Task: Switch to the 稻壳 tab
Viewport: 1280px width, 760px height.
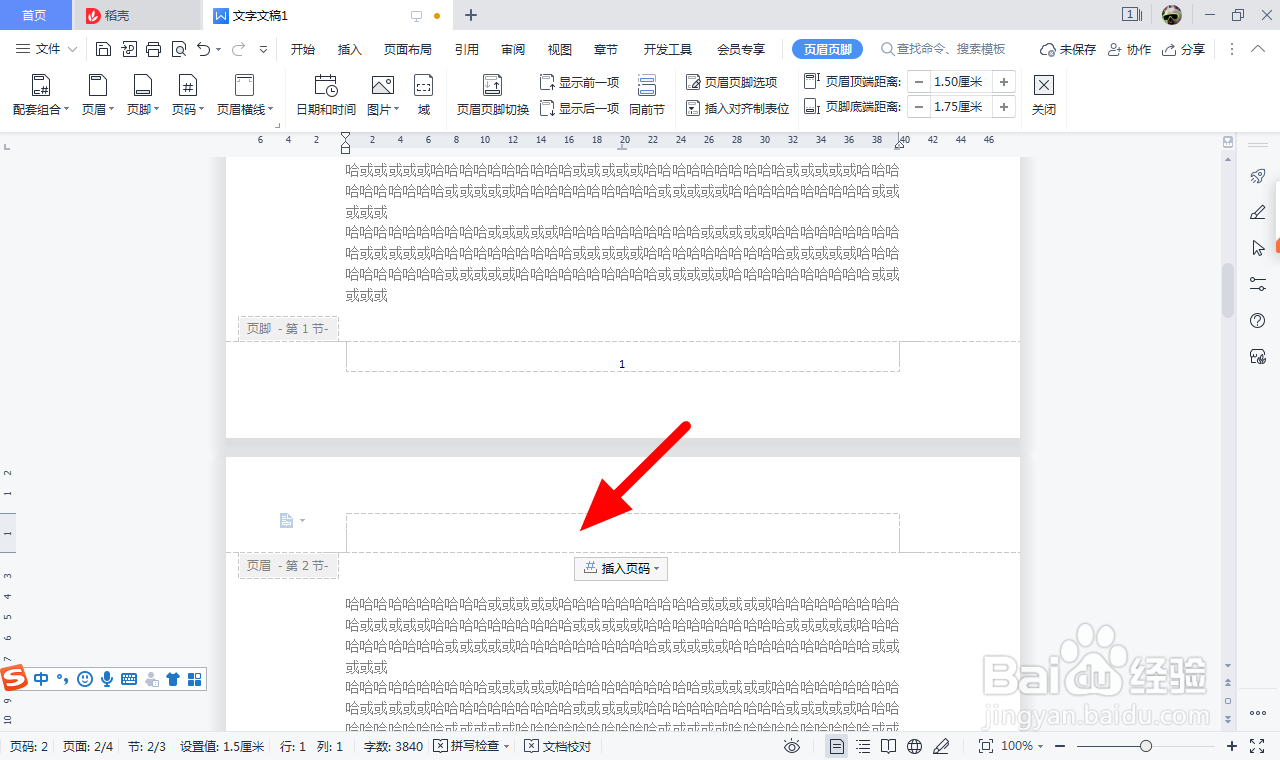Action: click(x=137, y=15)
